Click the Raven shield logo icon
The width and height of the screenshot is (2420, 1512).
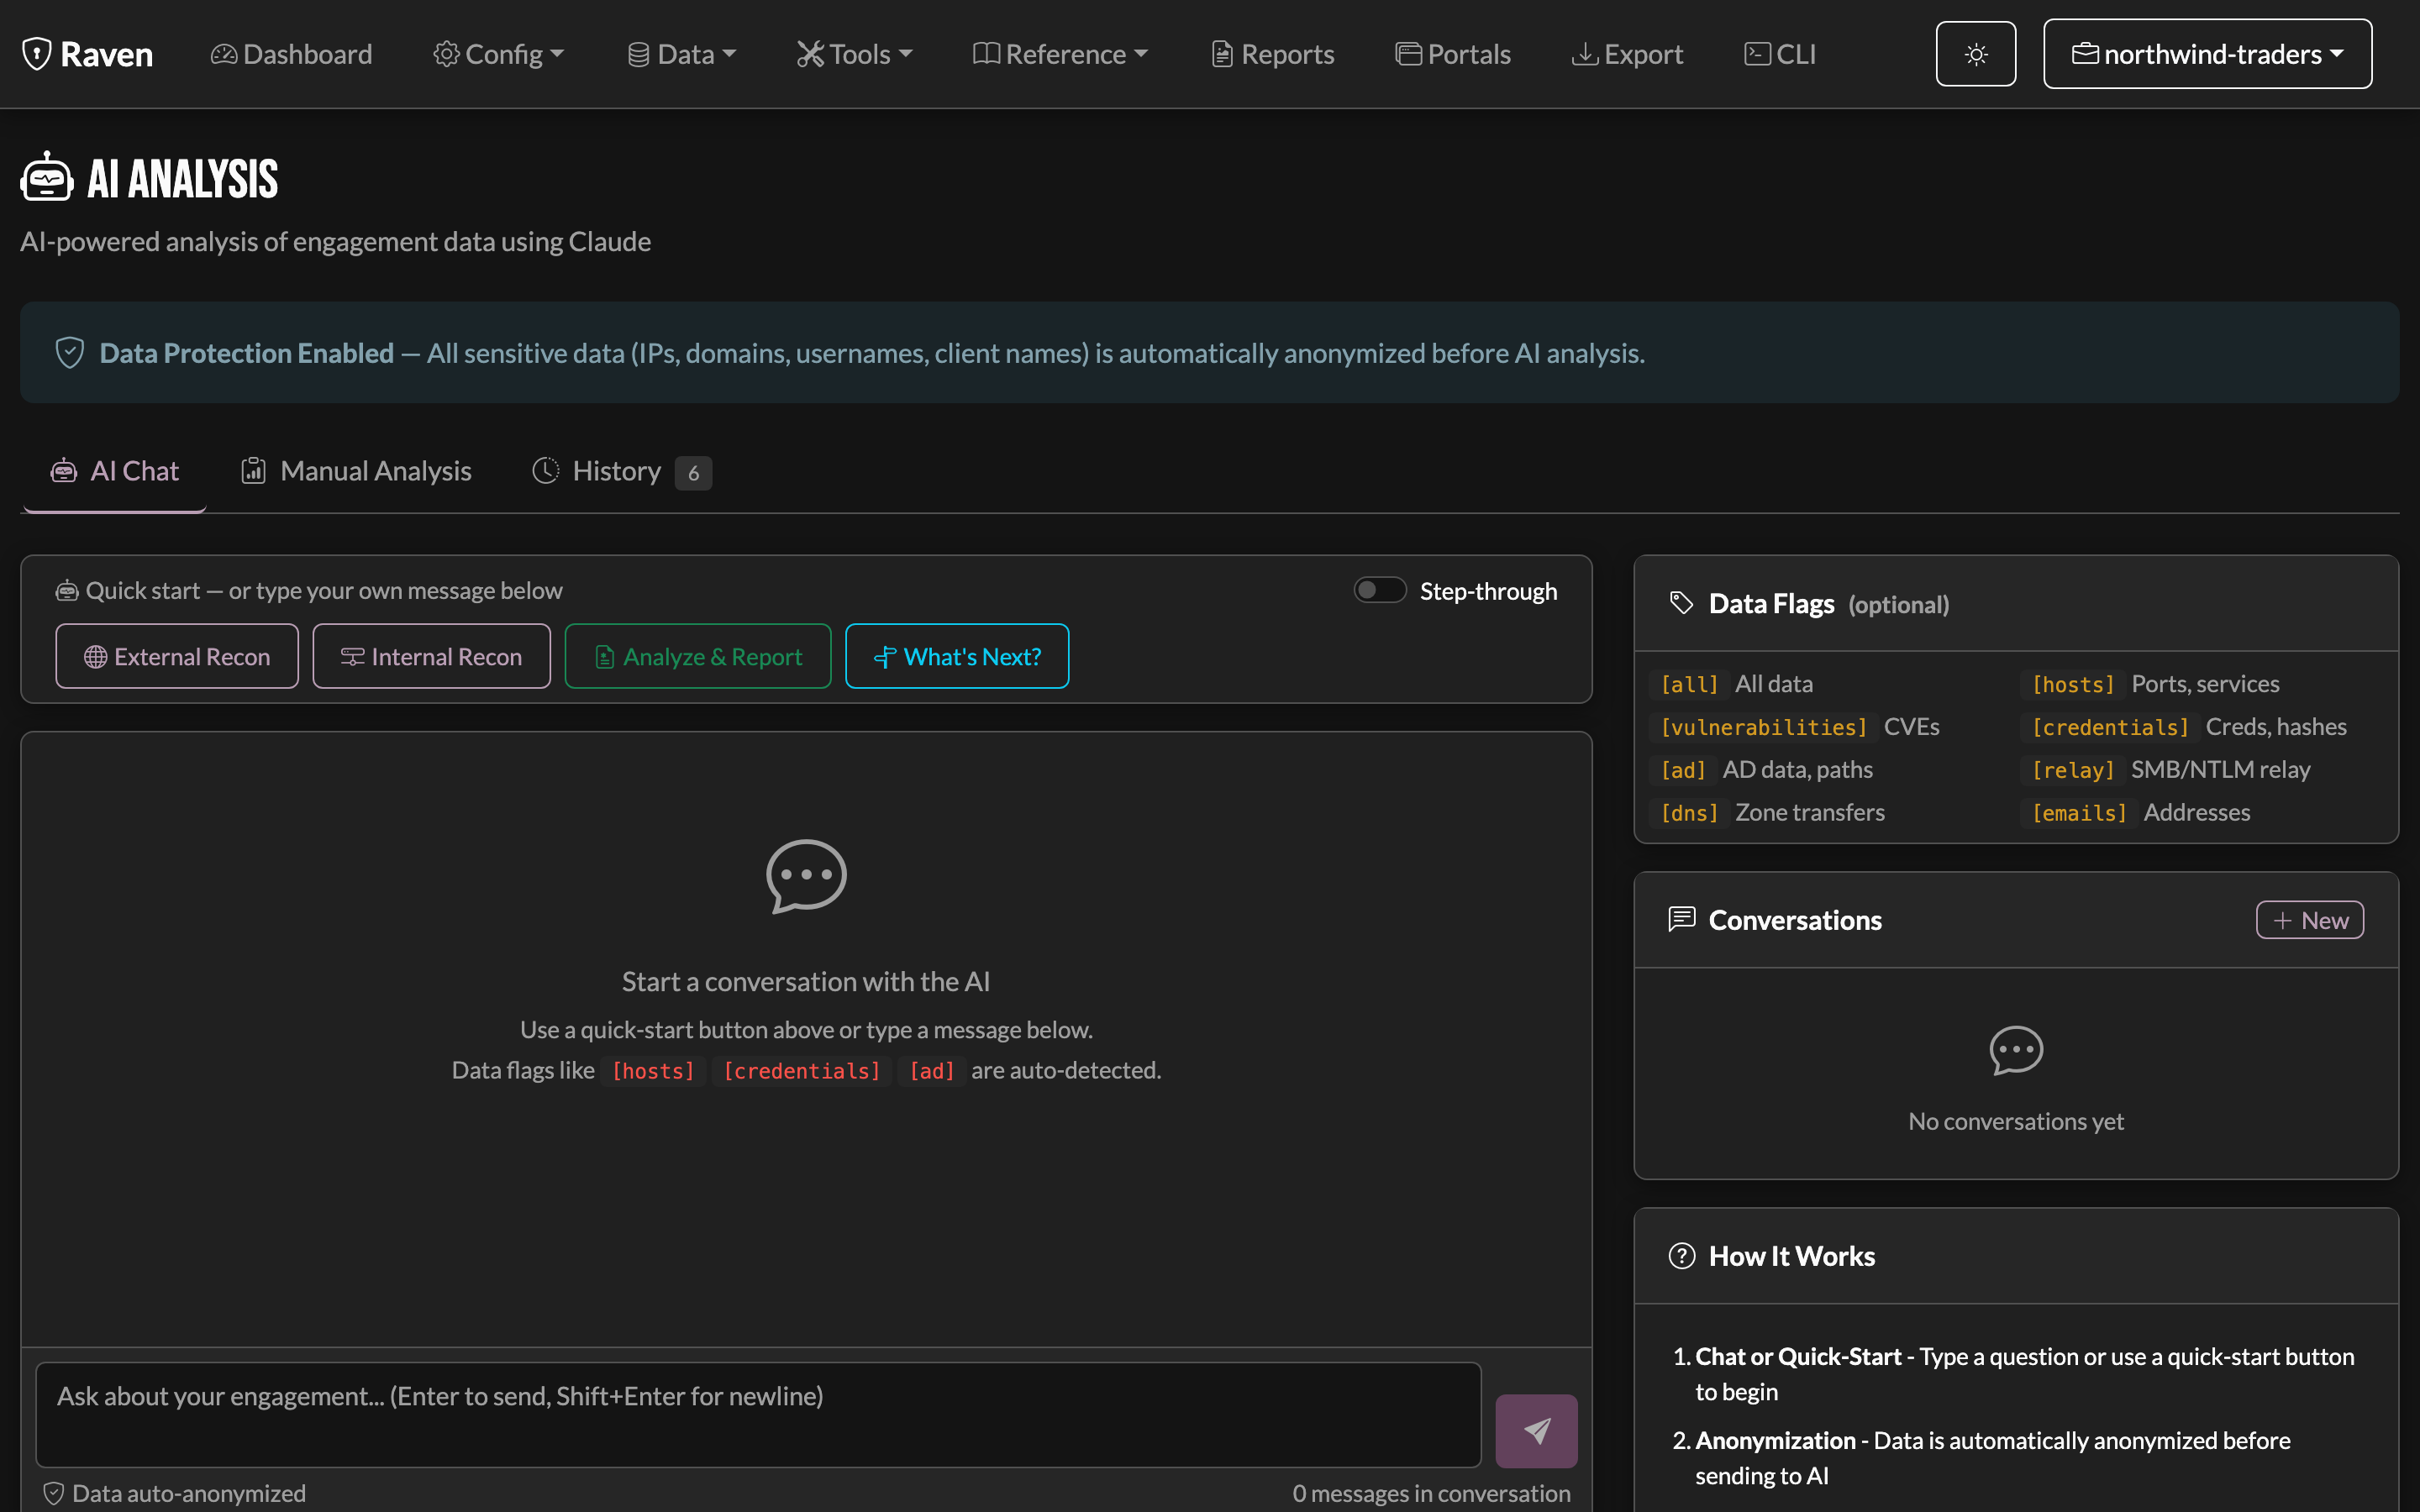pos(37,54)
